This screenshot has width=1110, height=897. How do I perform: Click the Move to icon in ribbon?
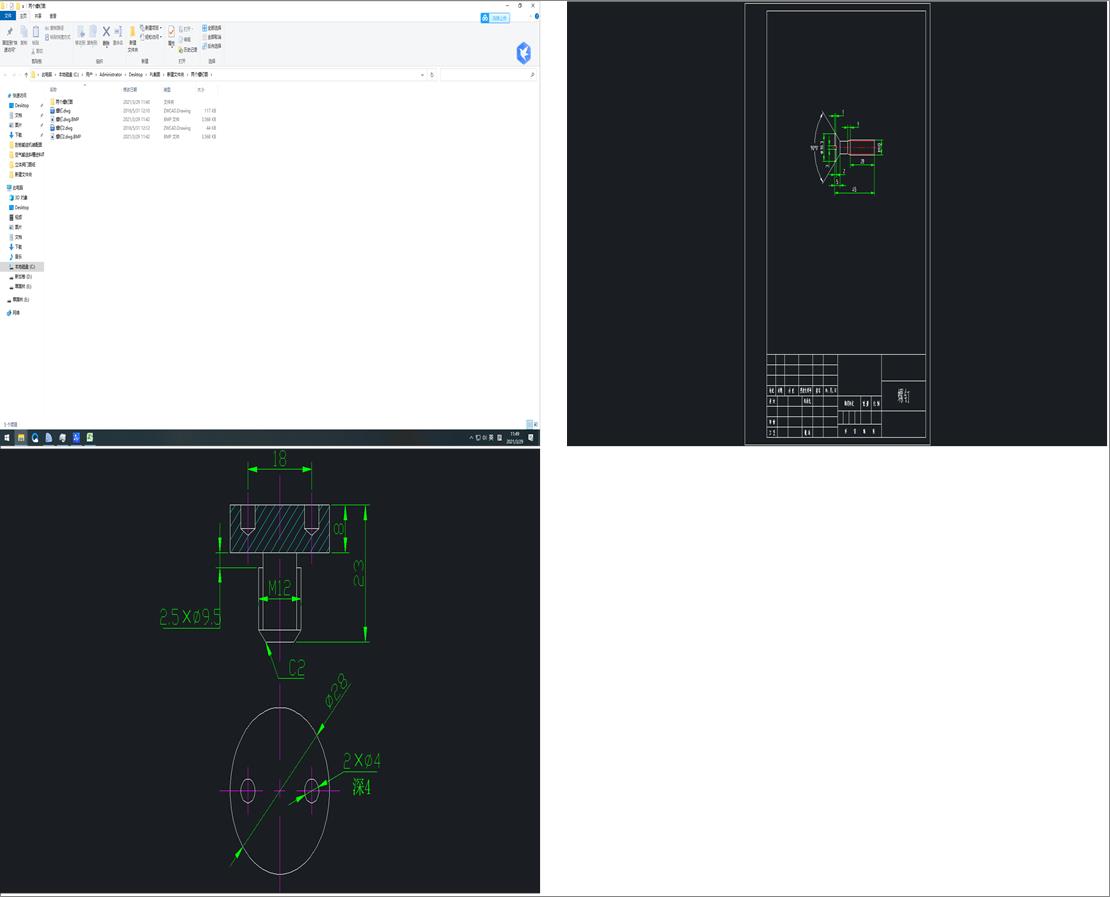coord(81,32)
